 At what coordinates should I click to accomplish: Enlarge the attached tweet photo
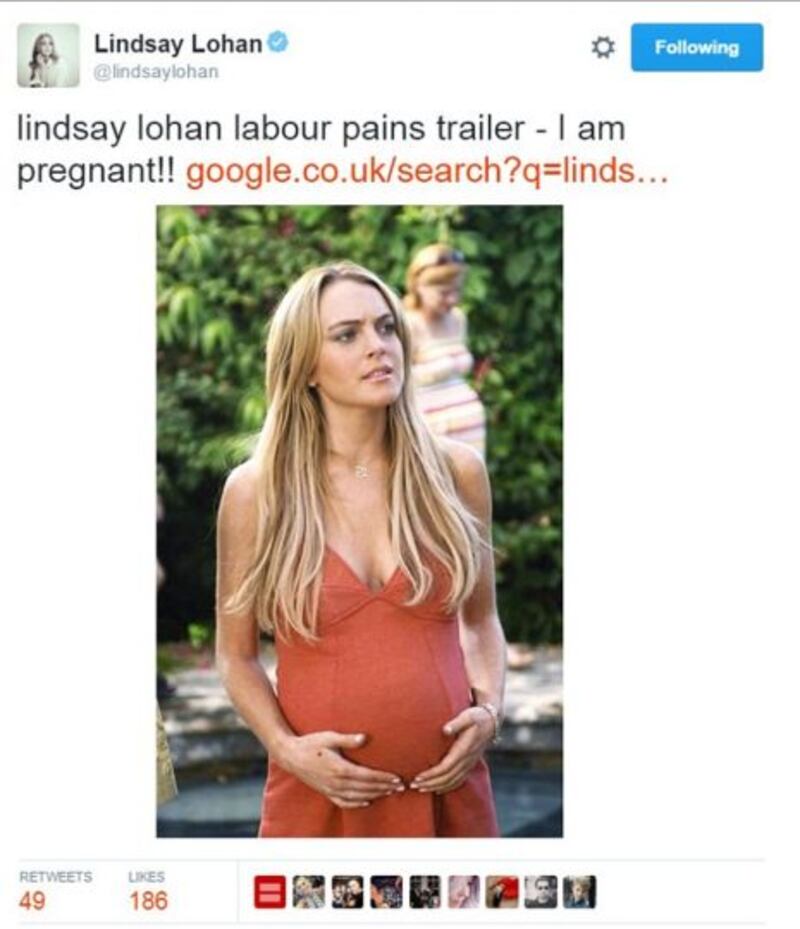pyautogui.click(x=360, y=521)
